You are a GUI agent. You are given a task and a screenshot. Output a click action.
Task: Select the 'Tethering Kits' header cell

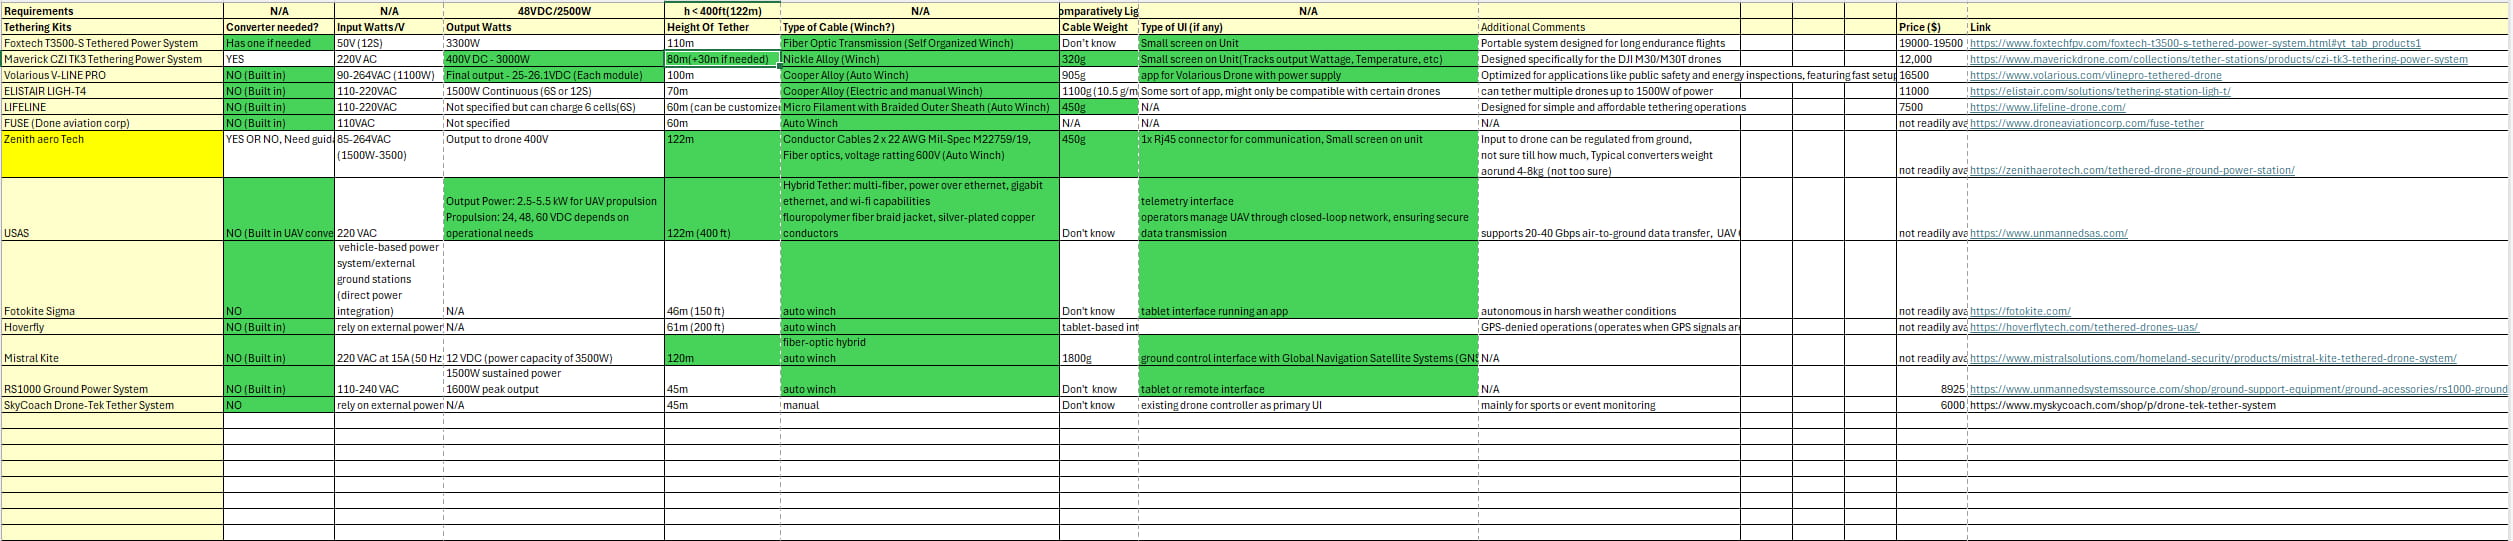click(x=112, y=27)
